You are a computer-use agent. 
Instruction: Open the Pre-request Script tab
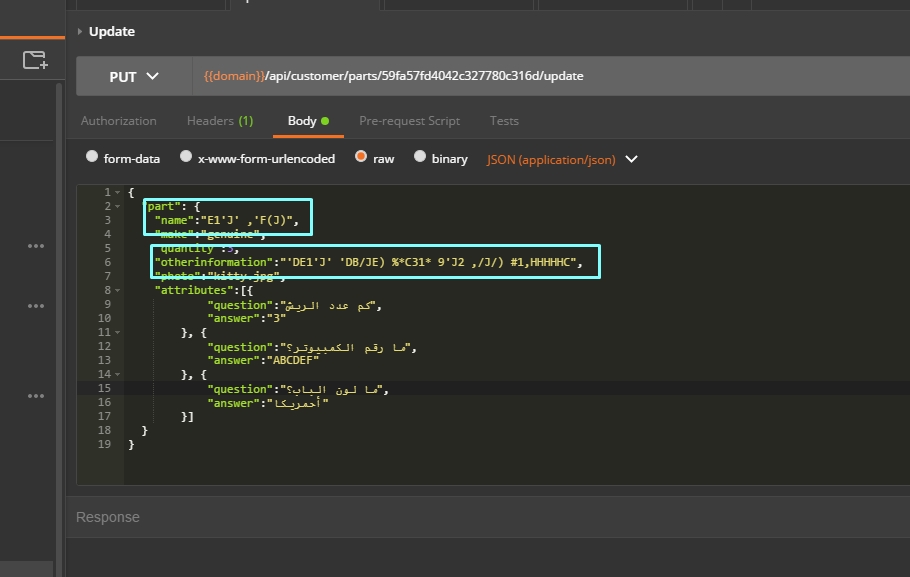409,121
